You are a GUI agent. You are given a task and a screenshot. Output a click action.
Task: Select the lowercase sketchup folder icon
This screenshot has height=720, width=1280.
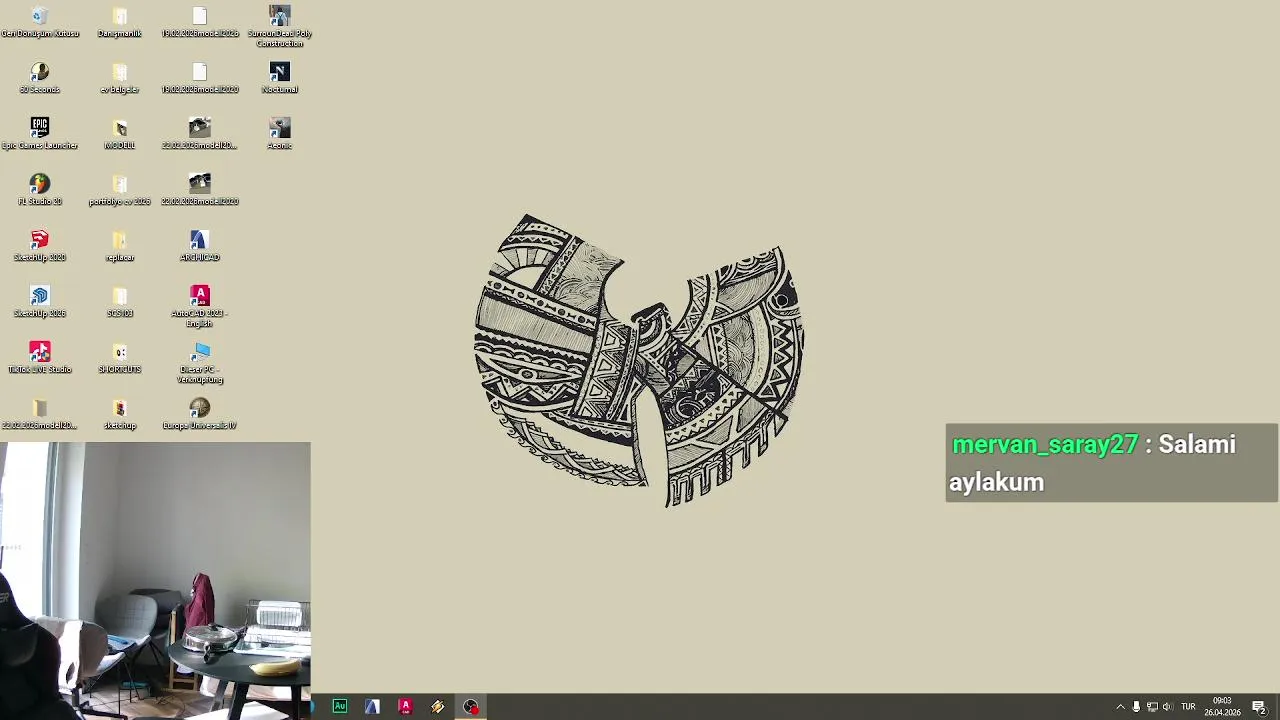point(119,414)
